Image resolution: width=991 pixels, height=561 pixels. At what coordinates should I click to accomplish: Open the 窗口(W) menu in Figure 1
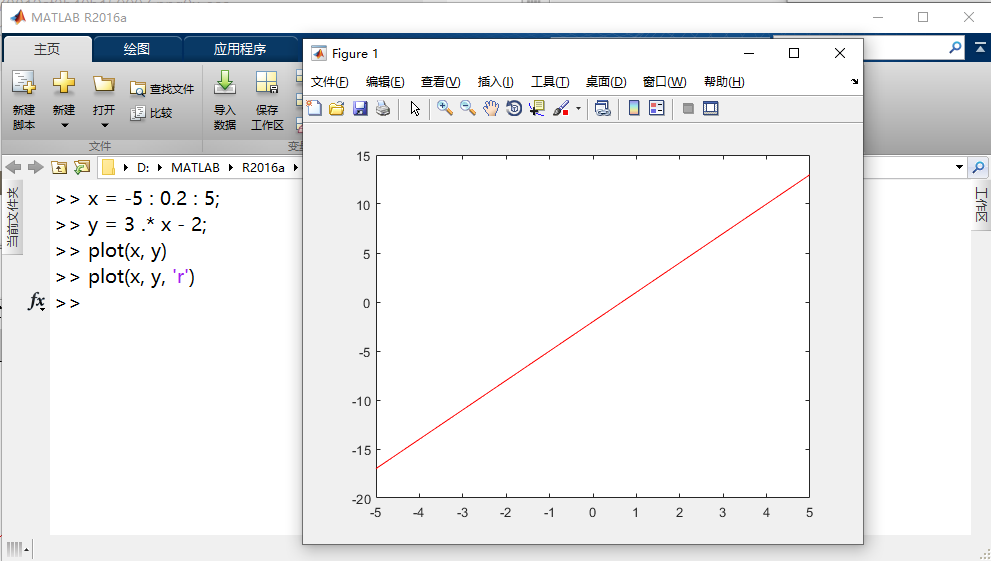[x=664, y=81]
